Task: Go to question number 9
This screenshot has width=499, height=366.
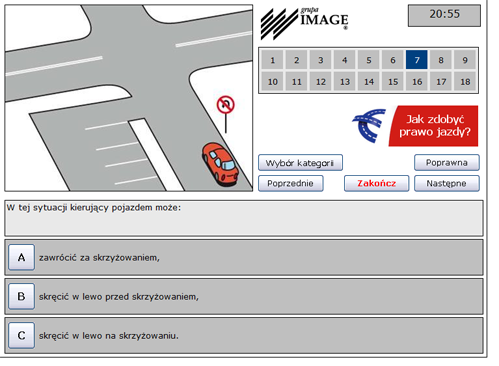Action: (465, 60)
